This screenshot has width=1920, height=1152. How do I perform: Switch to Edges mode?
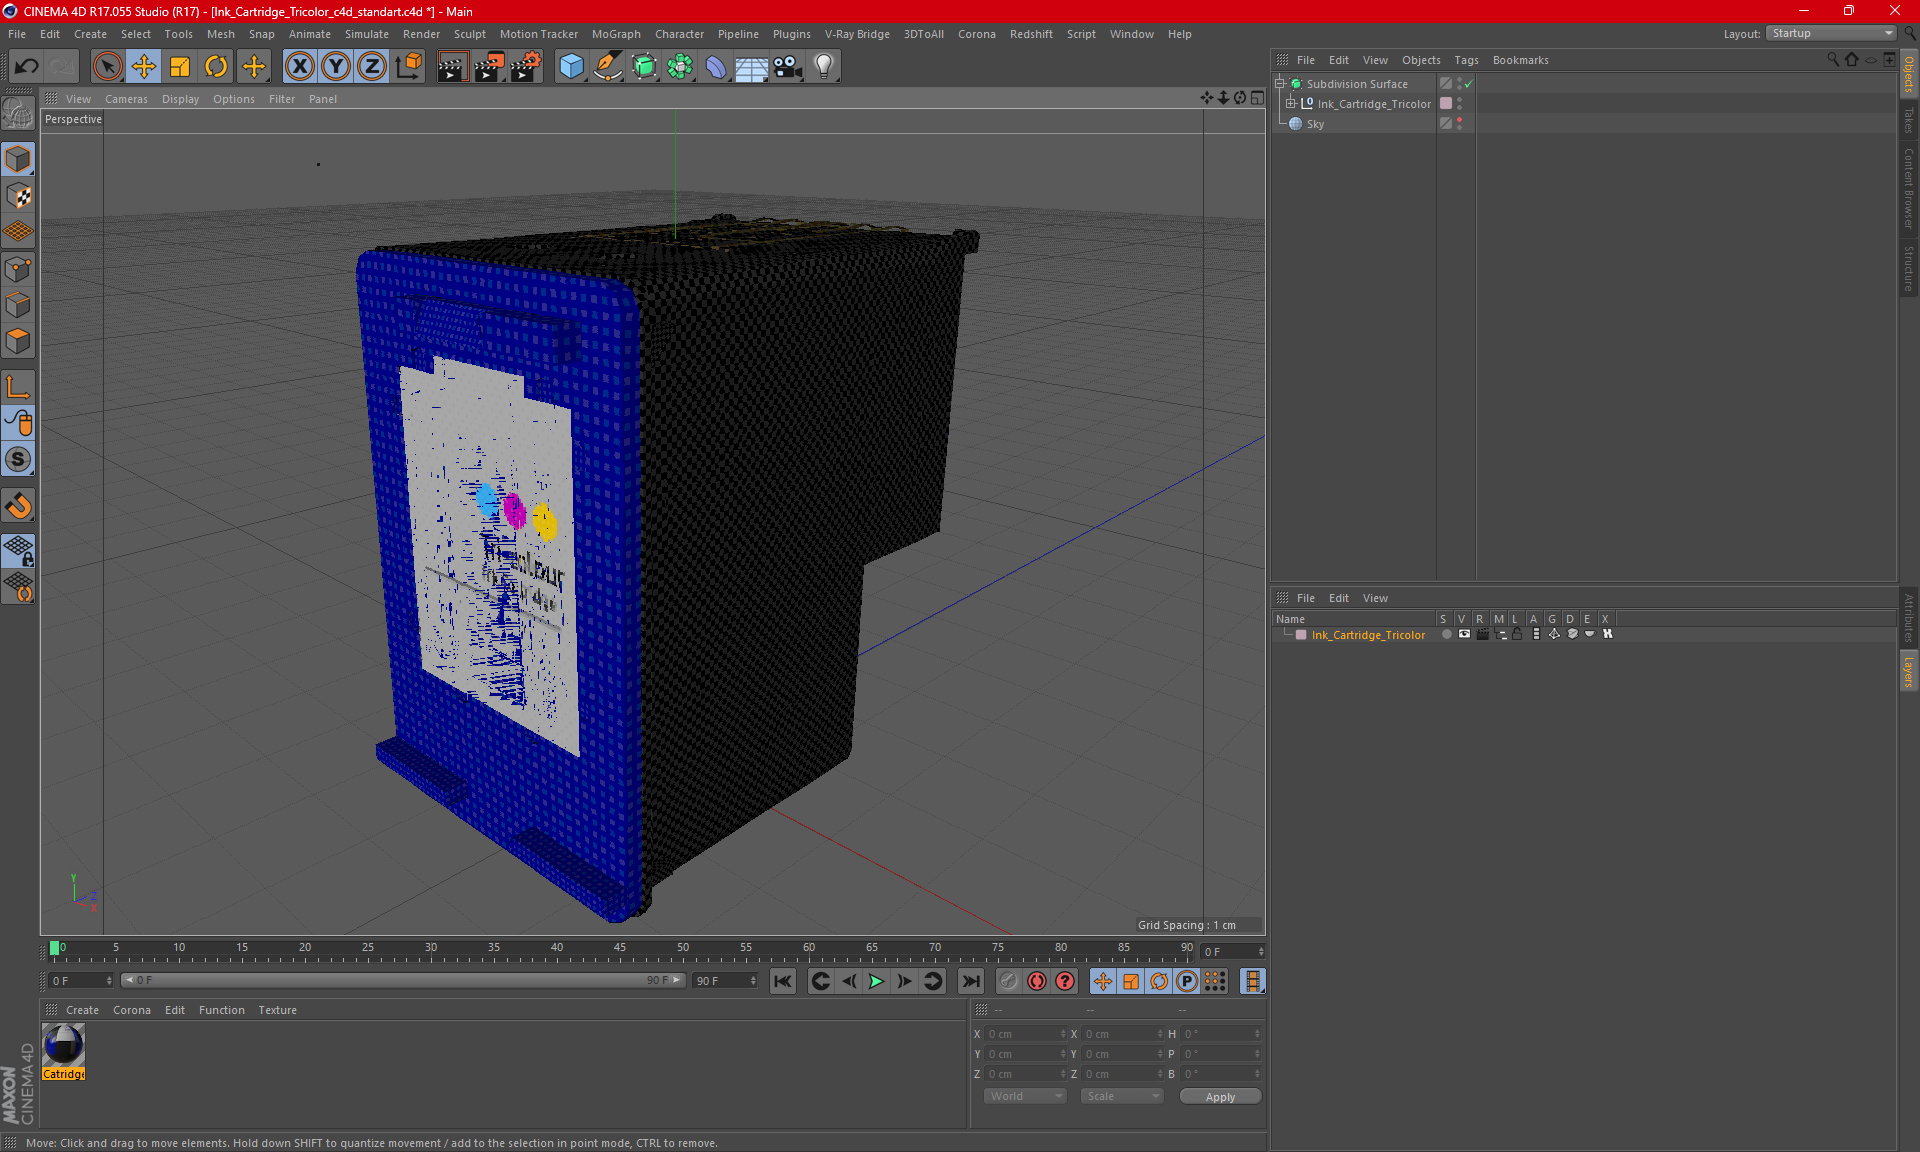pos(18,305)
